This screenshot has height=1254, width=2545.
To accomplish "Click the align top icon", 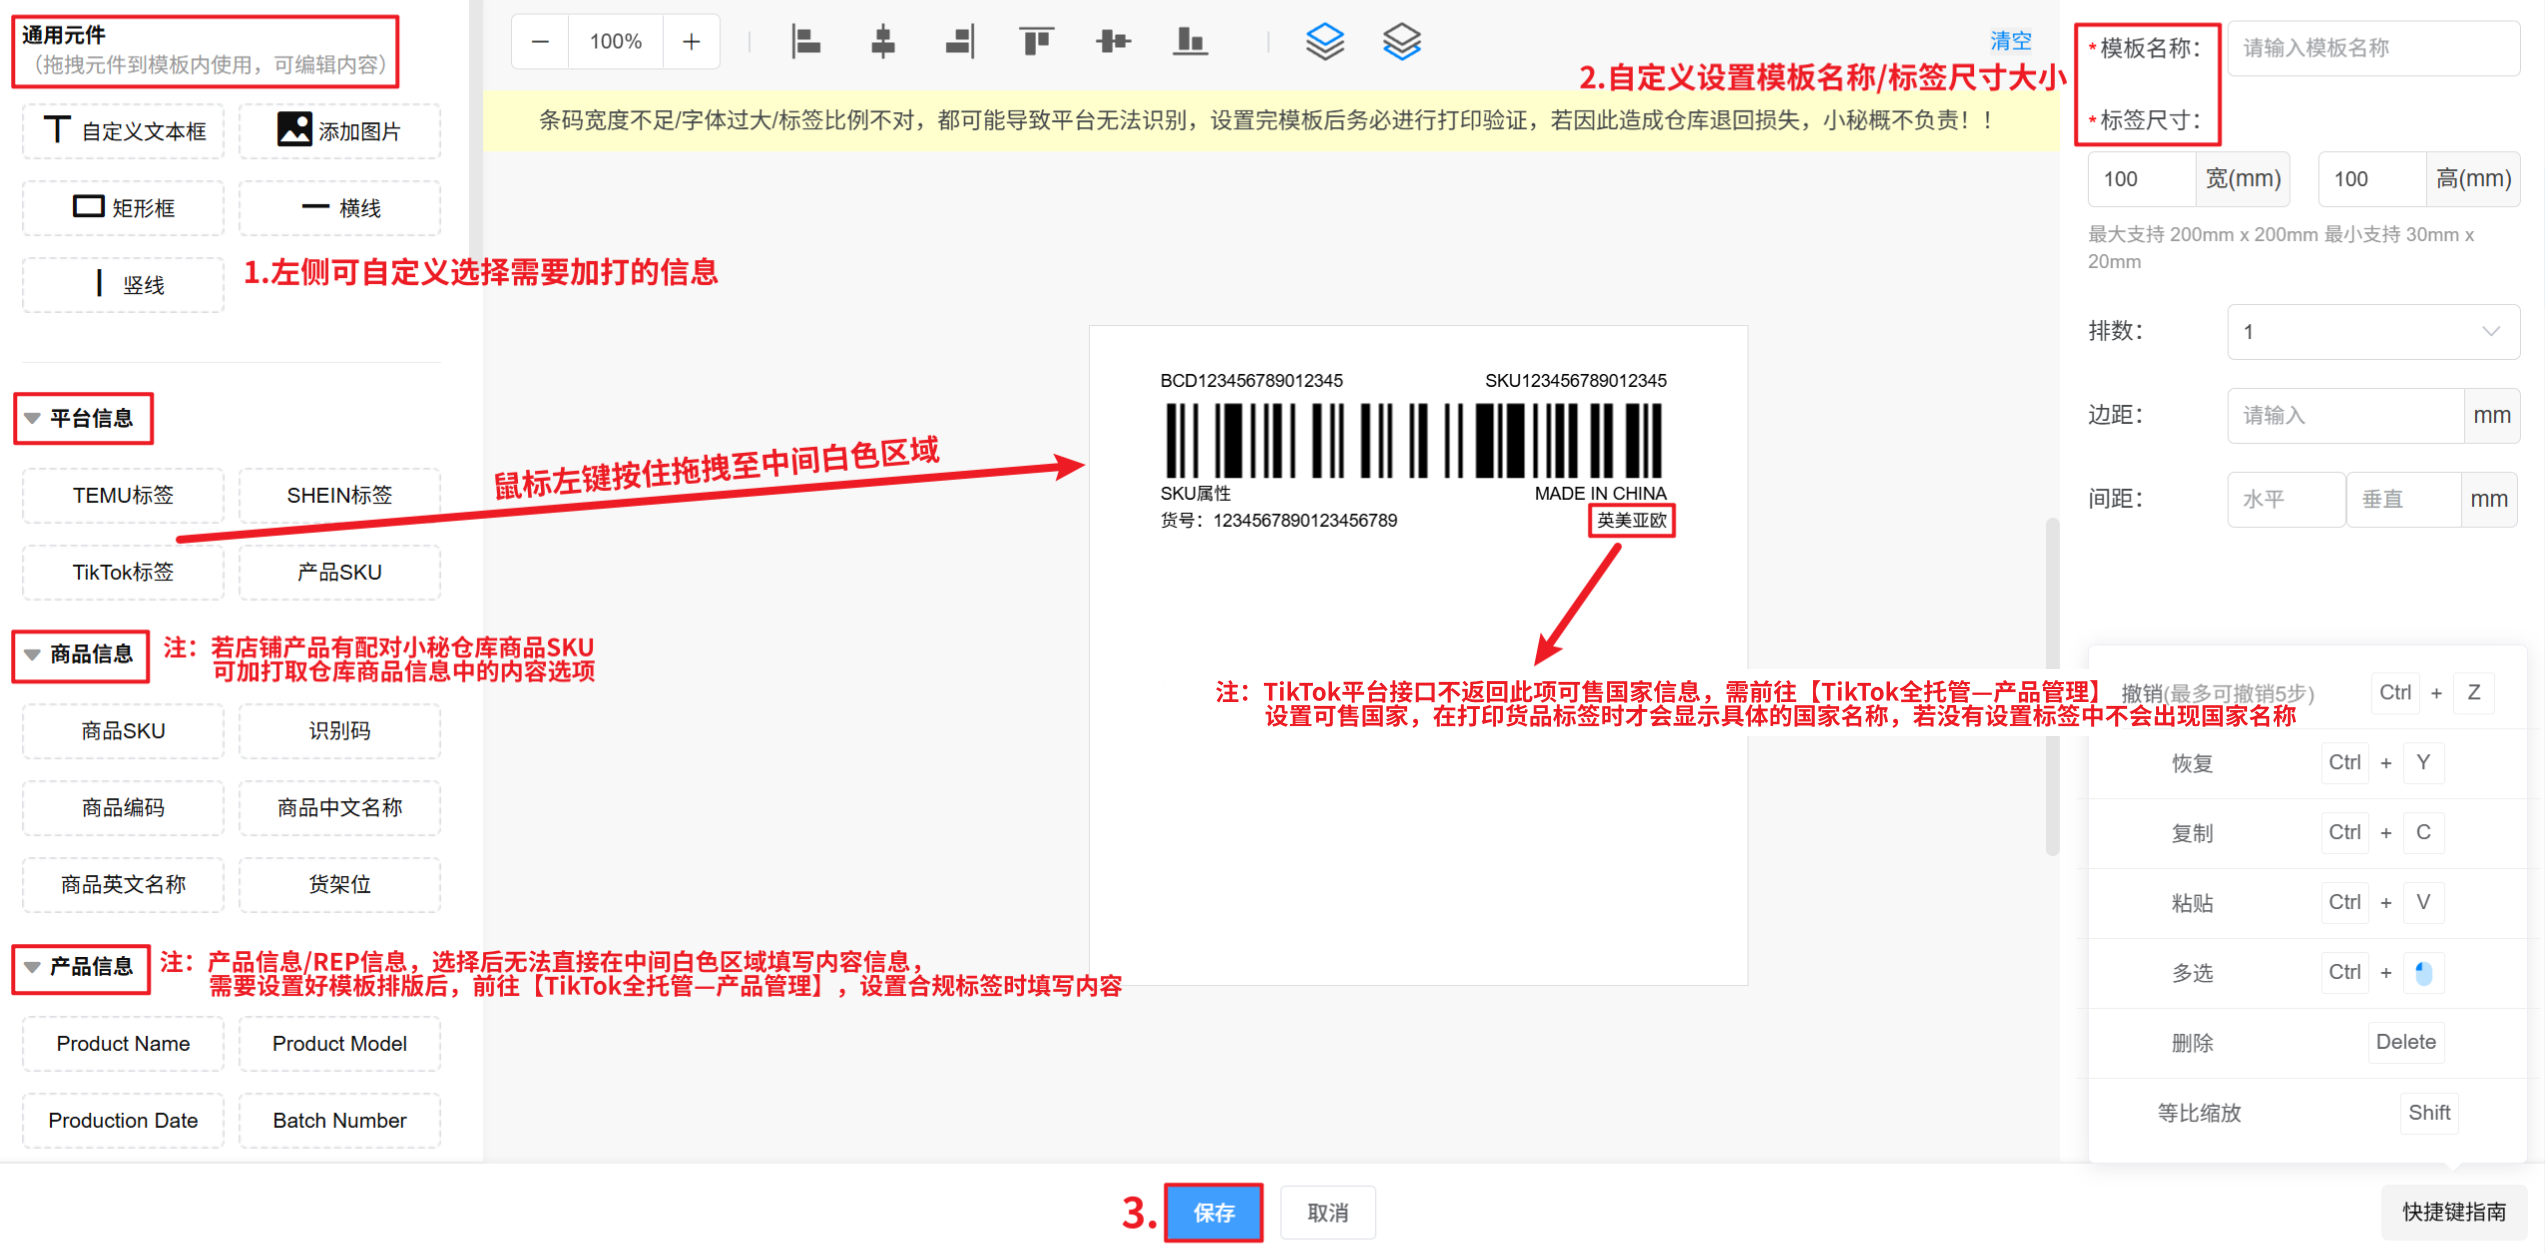I will tap(1036, 42).
